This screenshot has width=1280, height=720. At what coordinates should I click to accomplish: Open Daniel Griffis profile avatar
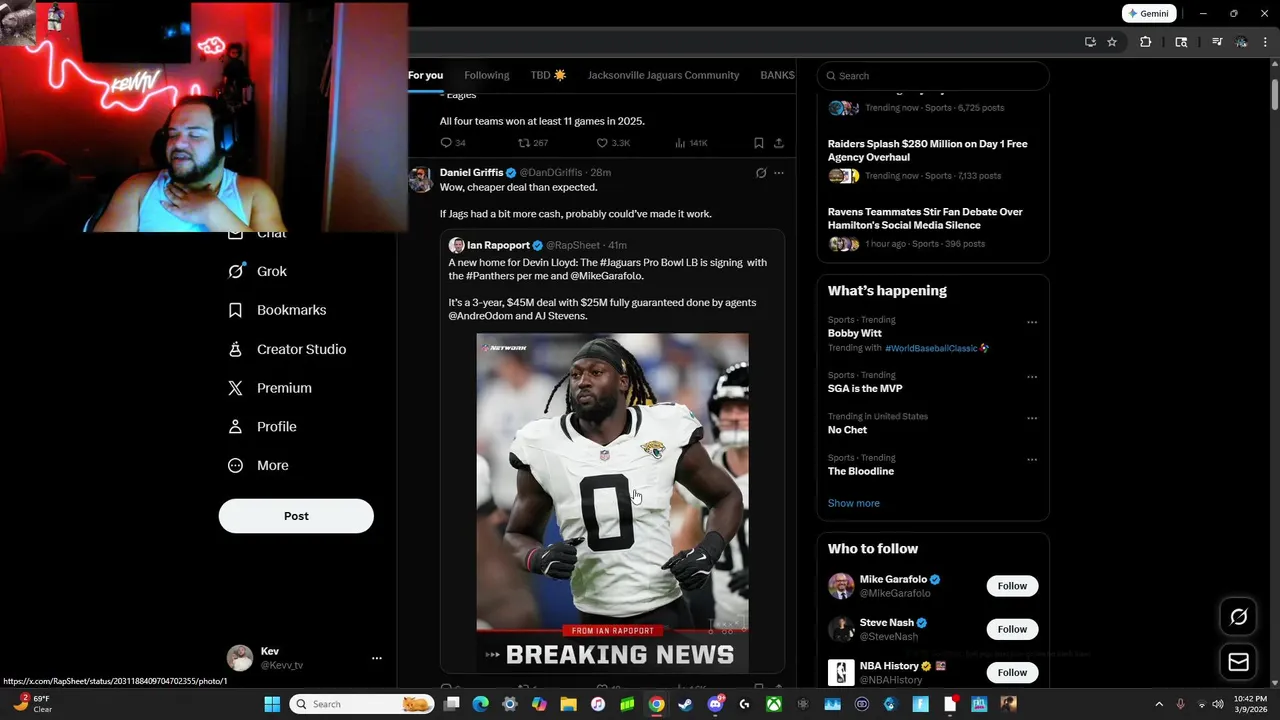(421, 179)
